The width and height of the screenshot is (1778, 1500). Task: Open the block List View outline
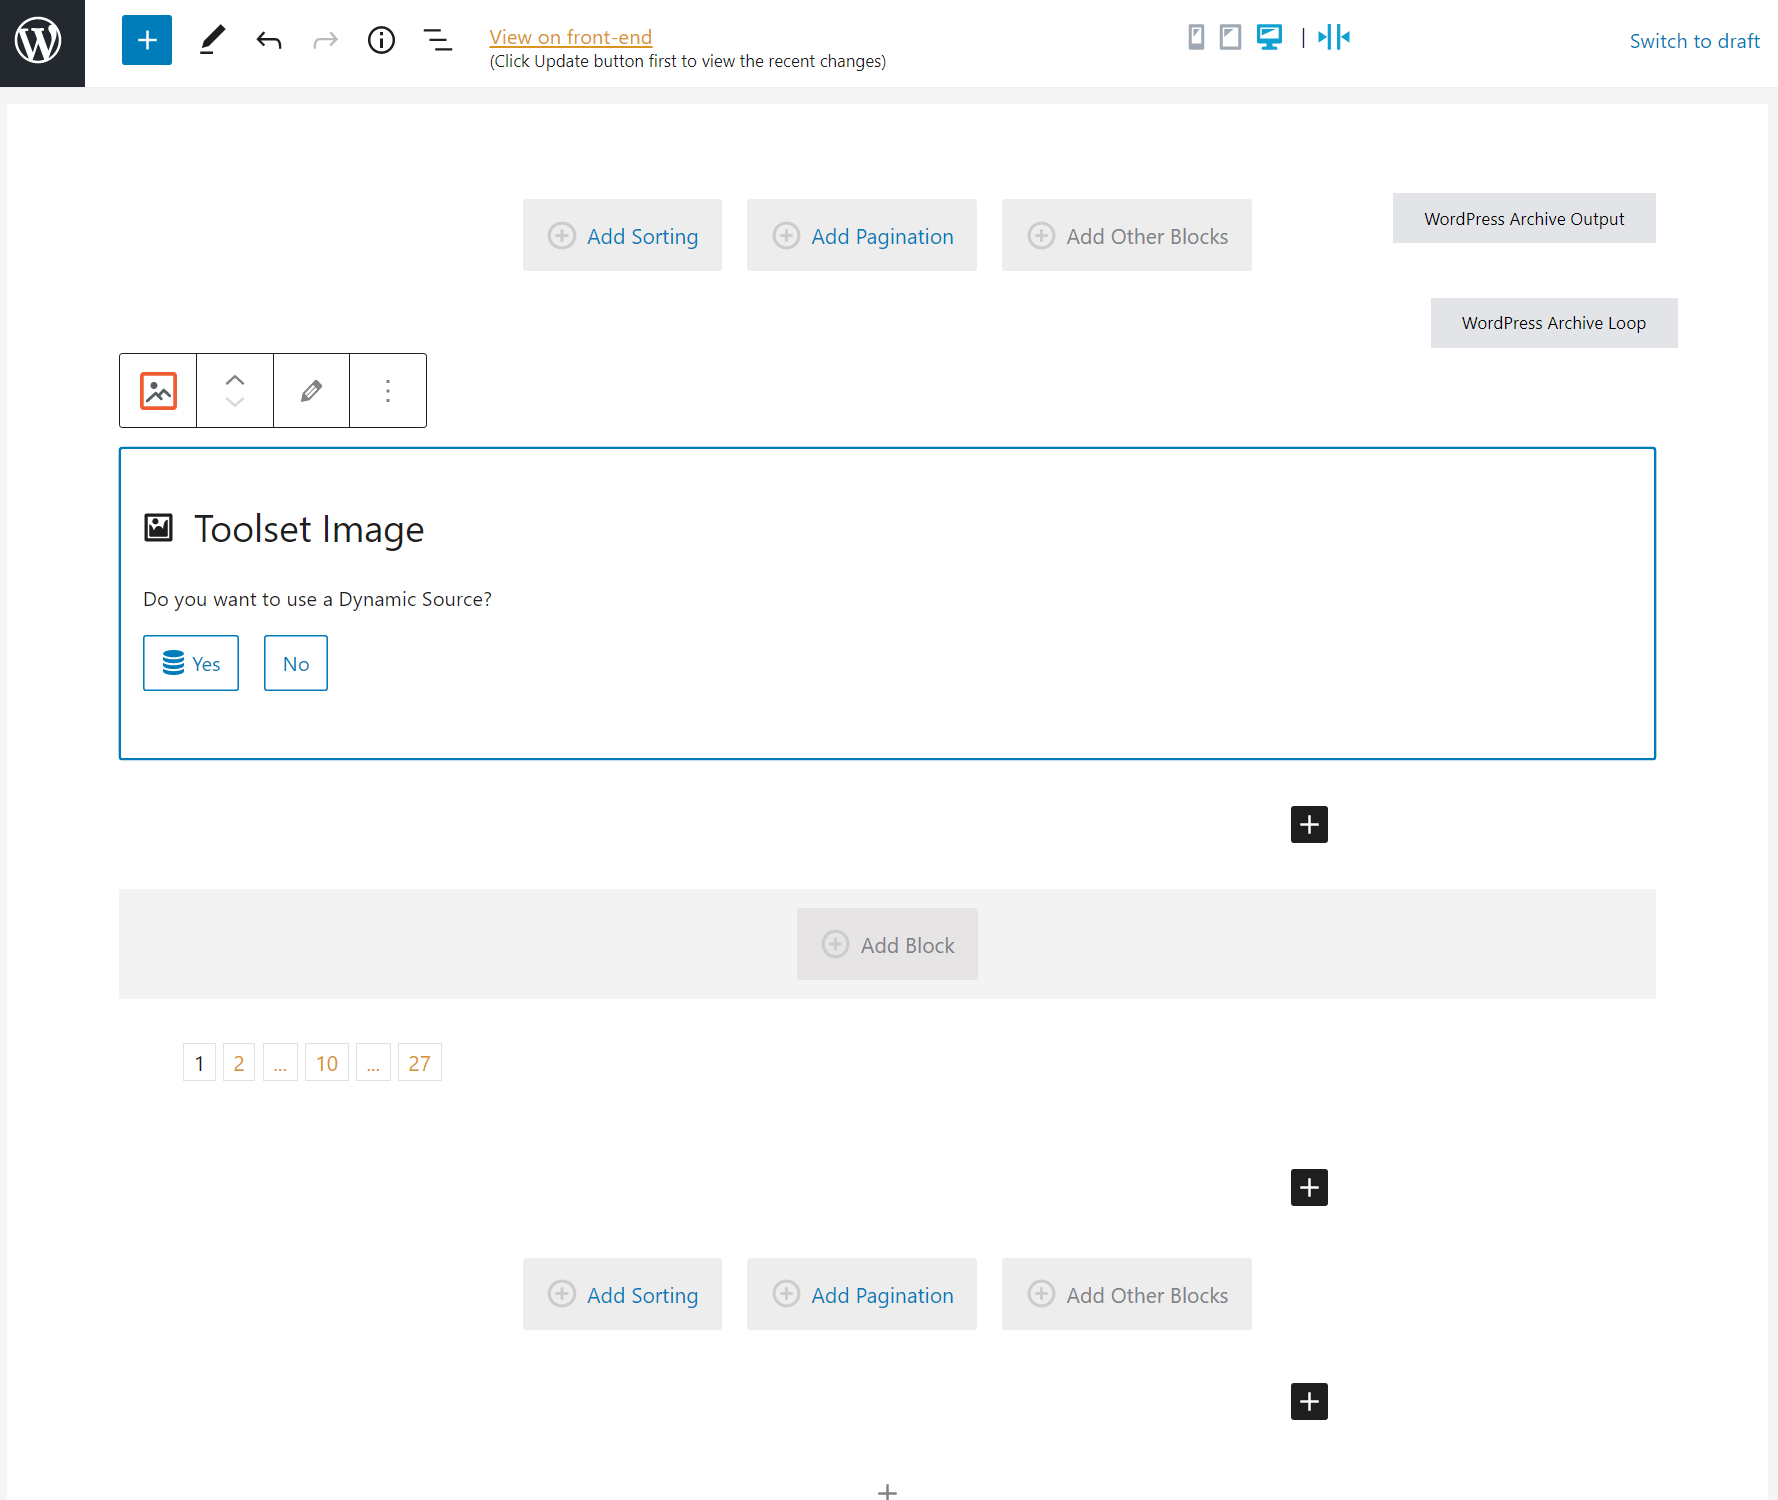click(438, 40)
